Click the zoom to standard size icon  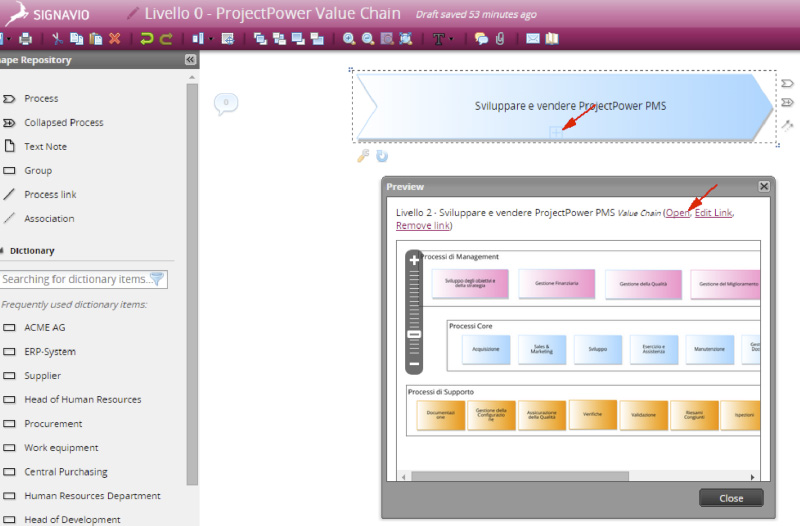(387, 39)
